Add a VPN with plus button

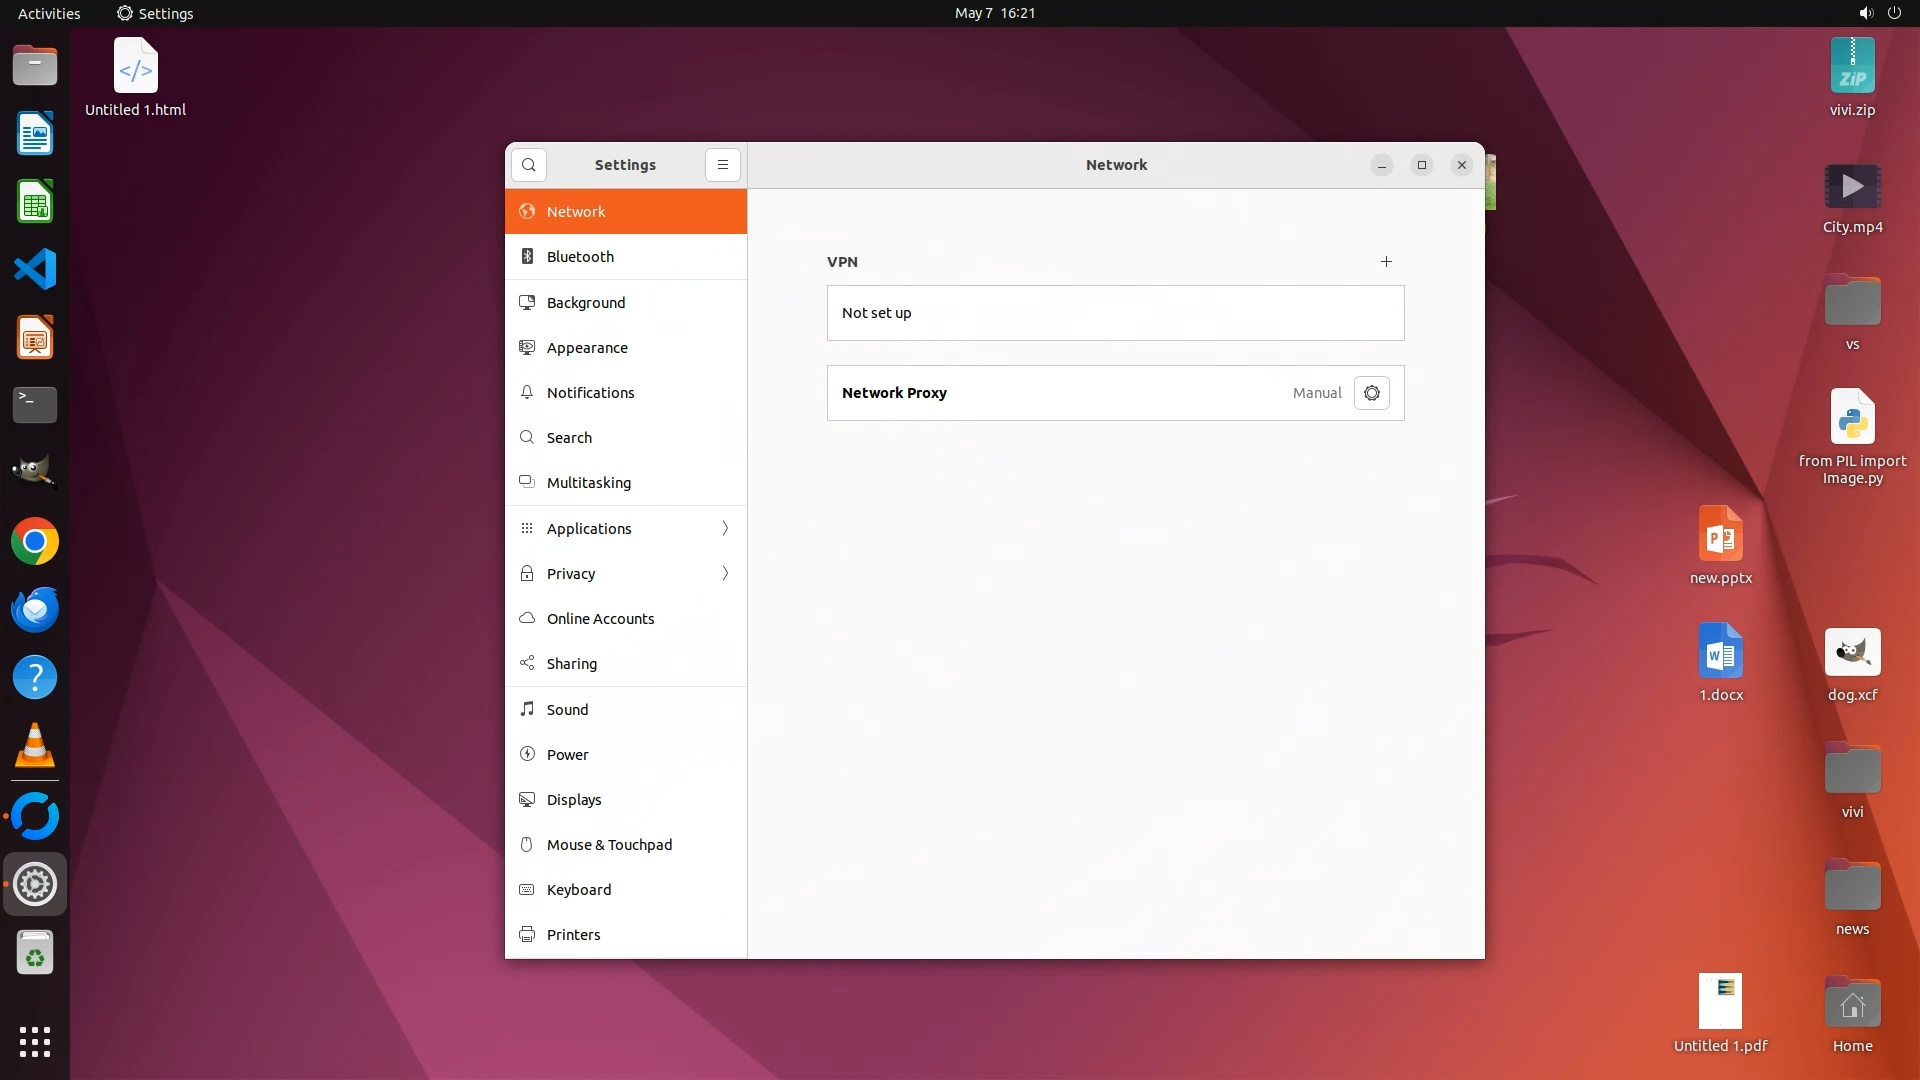point(1386,262)
